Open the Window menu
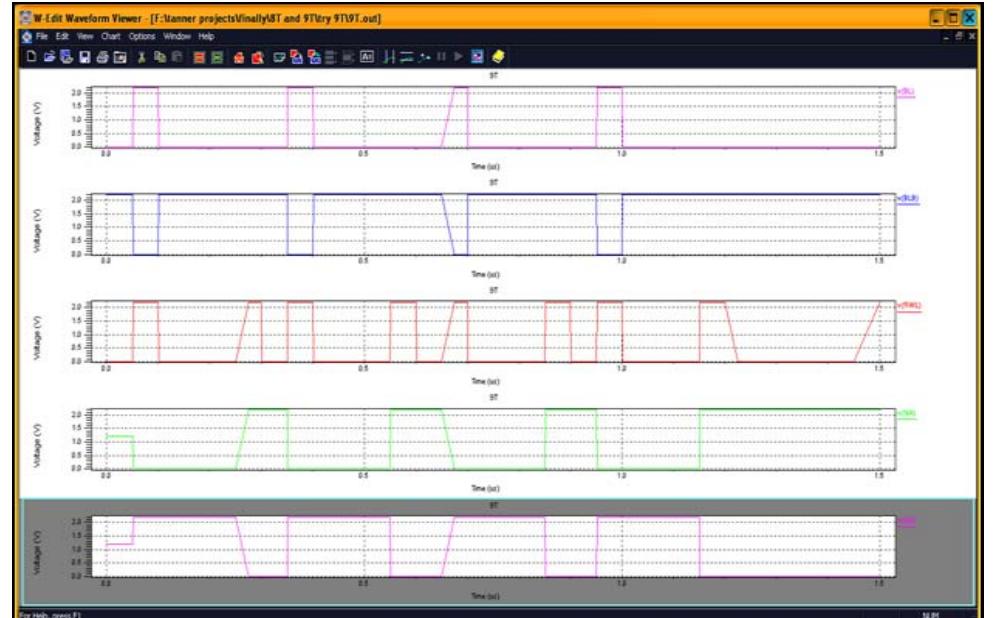The height and width of the screenshot is (618, 1008). [176, 37]
